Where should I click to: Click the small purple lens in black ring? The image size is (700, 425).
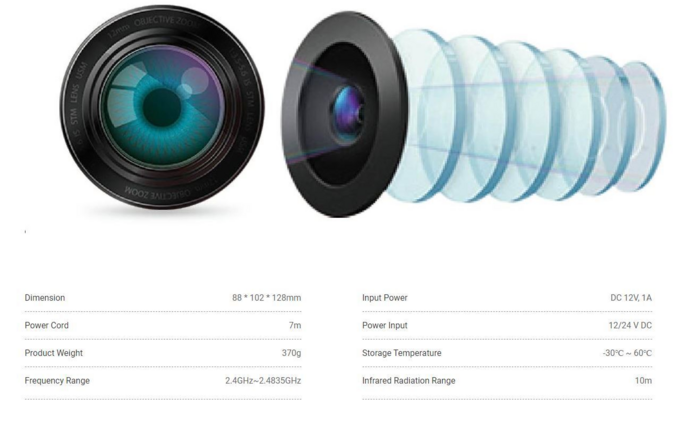tap(348, 110)
